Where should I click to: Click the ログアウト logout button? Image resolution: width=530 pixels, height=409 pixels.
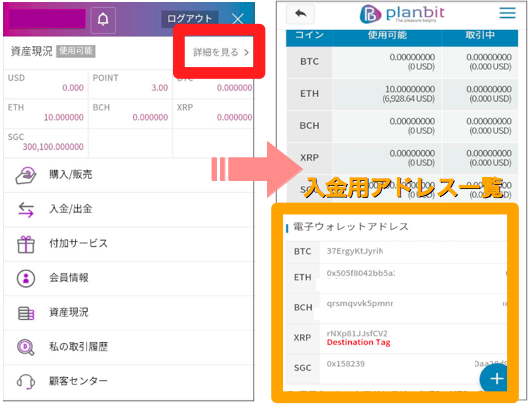[x=189, y=18]
